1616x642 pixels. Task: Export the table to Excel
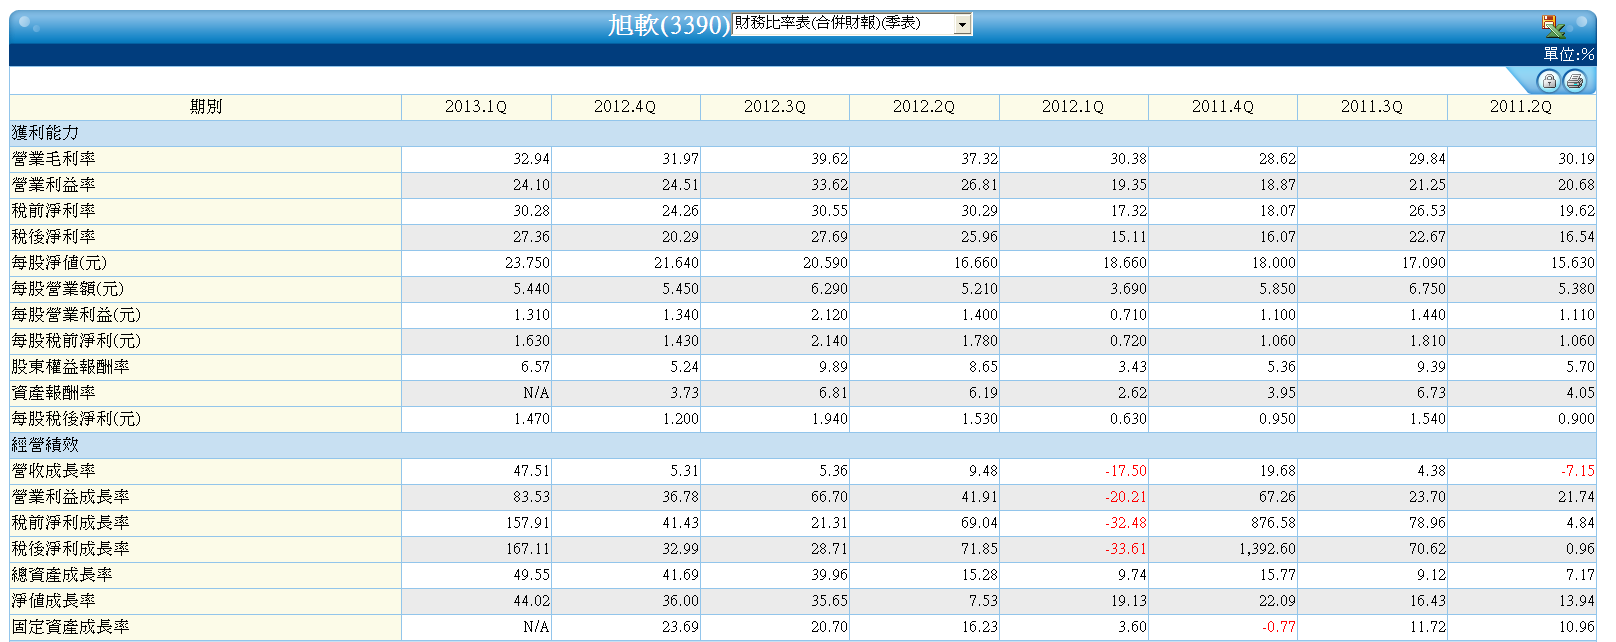[x=1553, y=27]
